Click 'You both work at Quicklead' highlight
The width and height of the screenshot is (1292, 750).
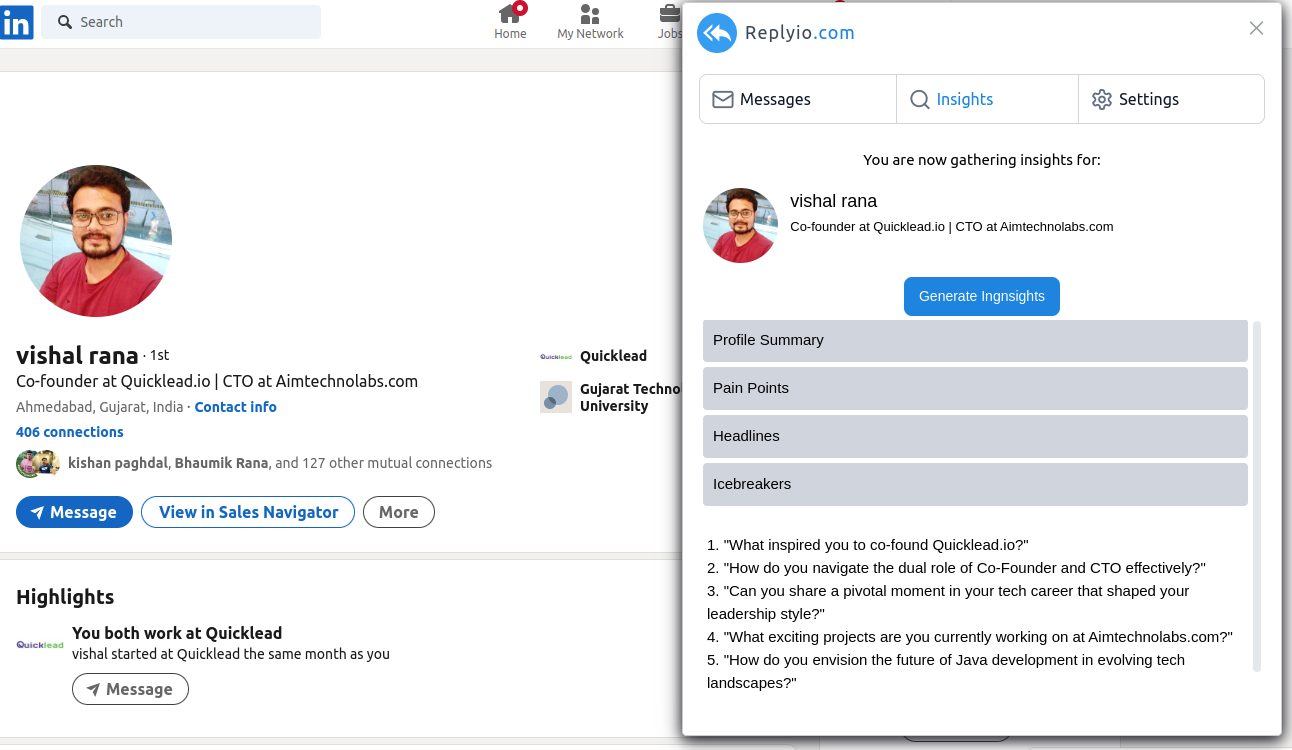click(x=177, y=633)
